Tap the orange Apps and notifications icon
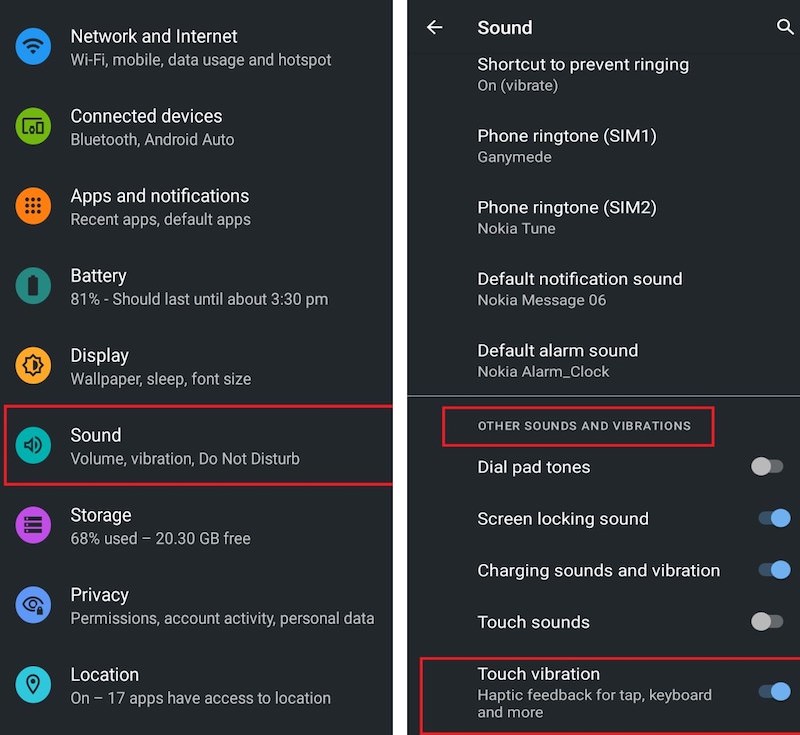 point(33,206)
